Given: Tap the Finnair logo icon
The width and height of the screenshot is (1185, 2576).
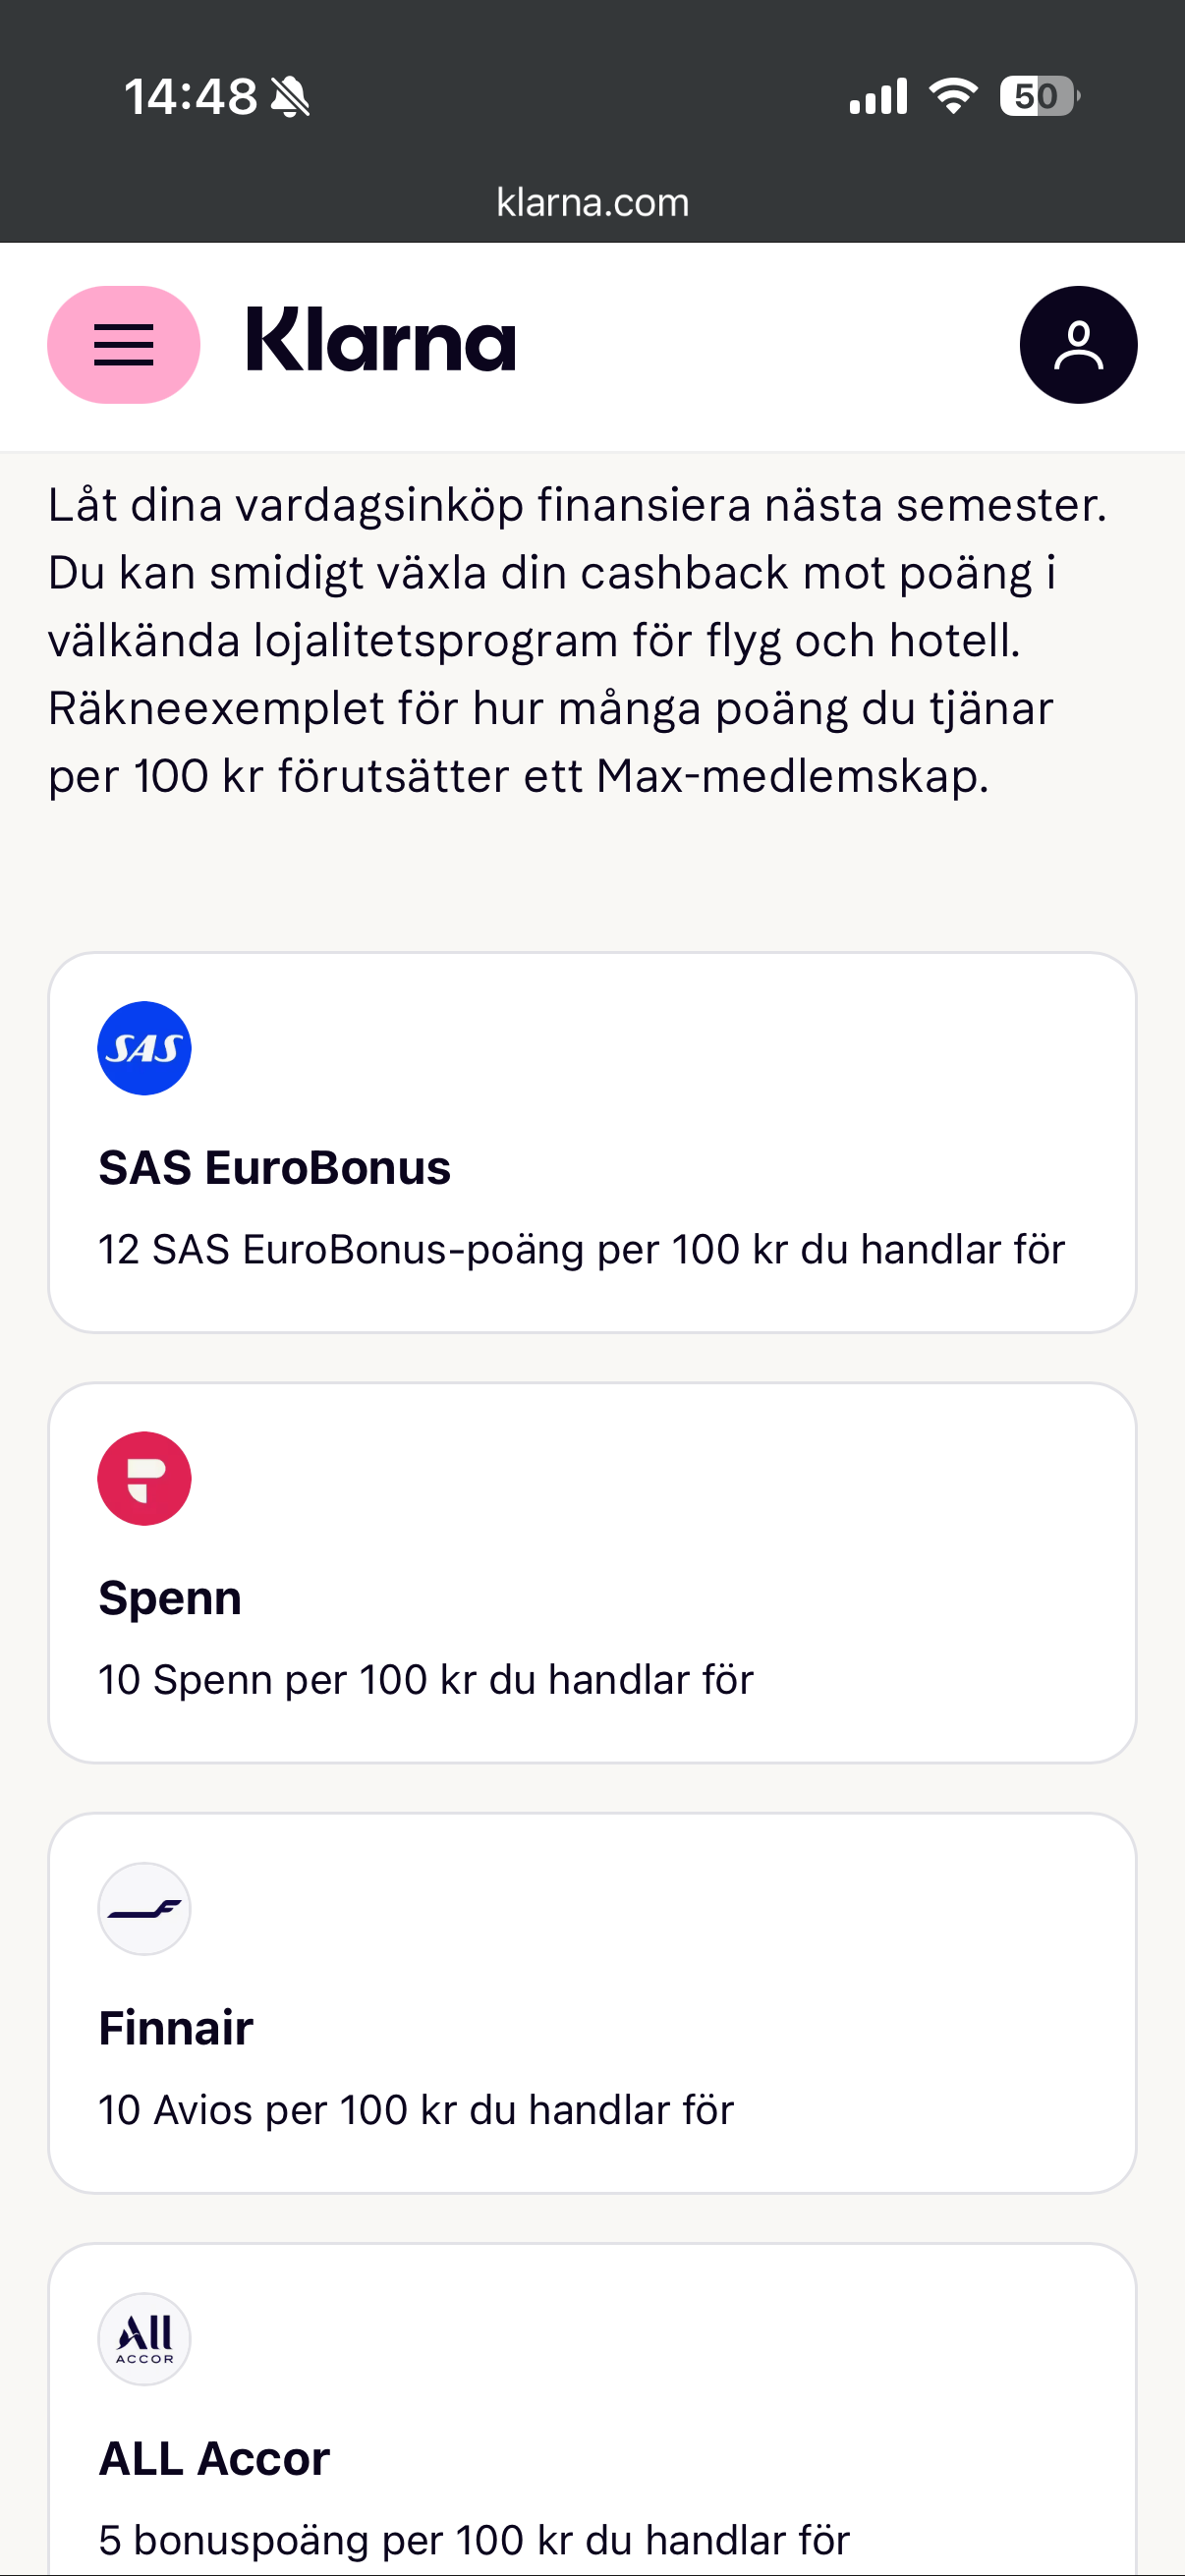Looking at the screenshot, I should pos(144,1908).
